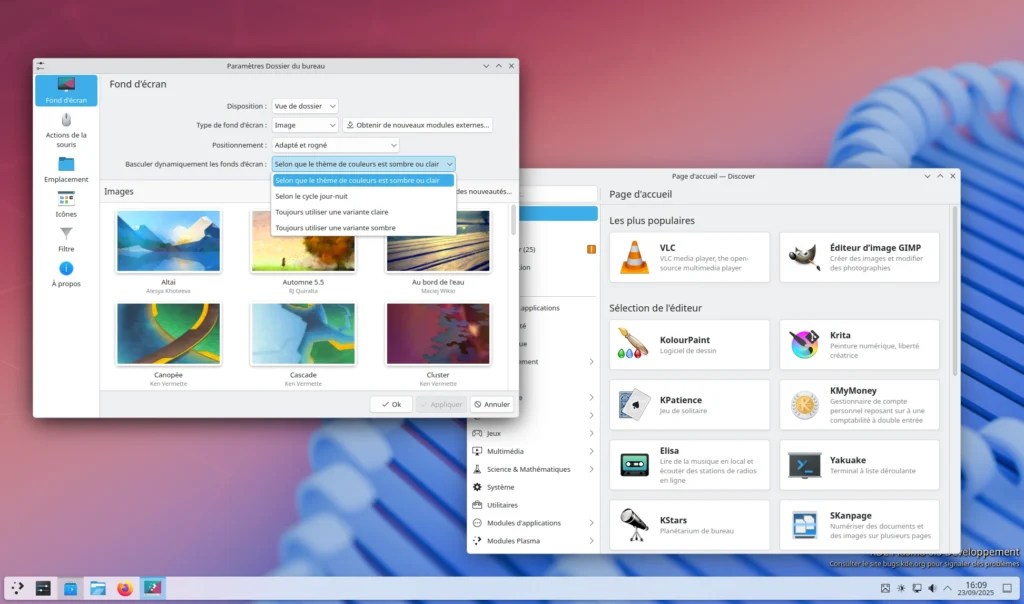Click the KStars telescope icon
This screenshot has width=1024, height=604.
(634, 525)
